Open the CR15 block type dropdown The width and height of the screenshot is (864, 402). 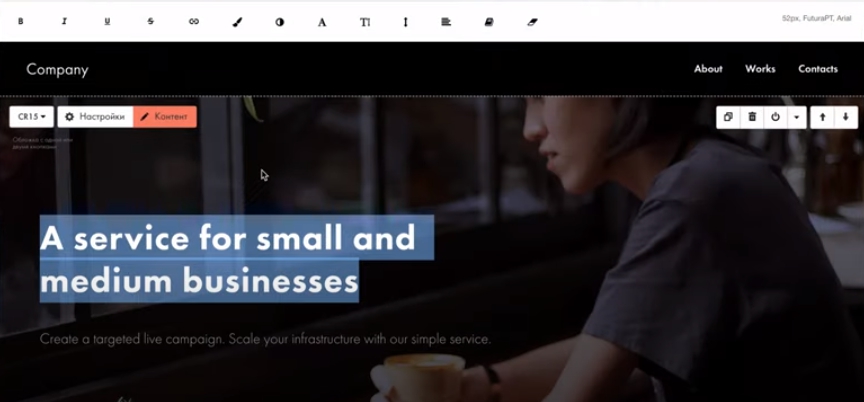[31, 117]
